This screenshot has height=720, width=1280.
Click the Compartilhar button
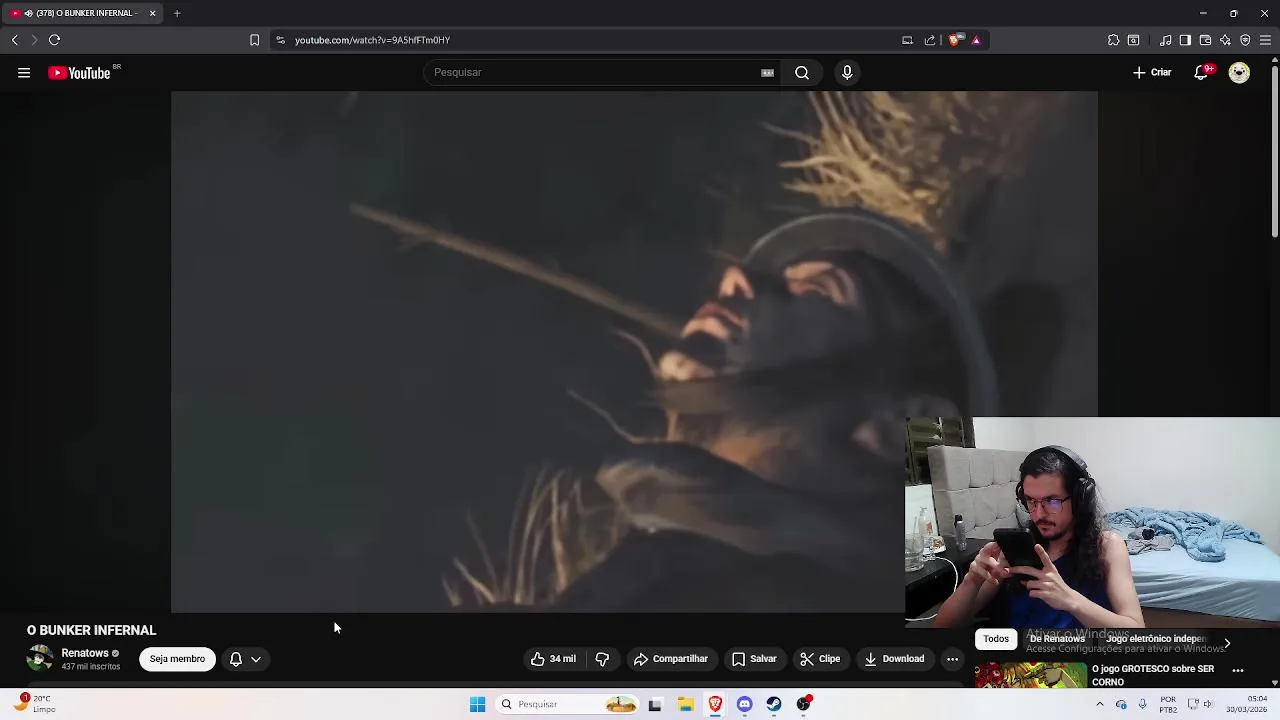pyautogui.click(x=670, y=659)
